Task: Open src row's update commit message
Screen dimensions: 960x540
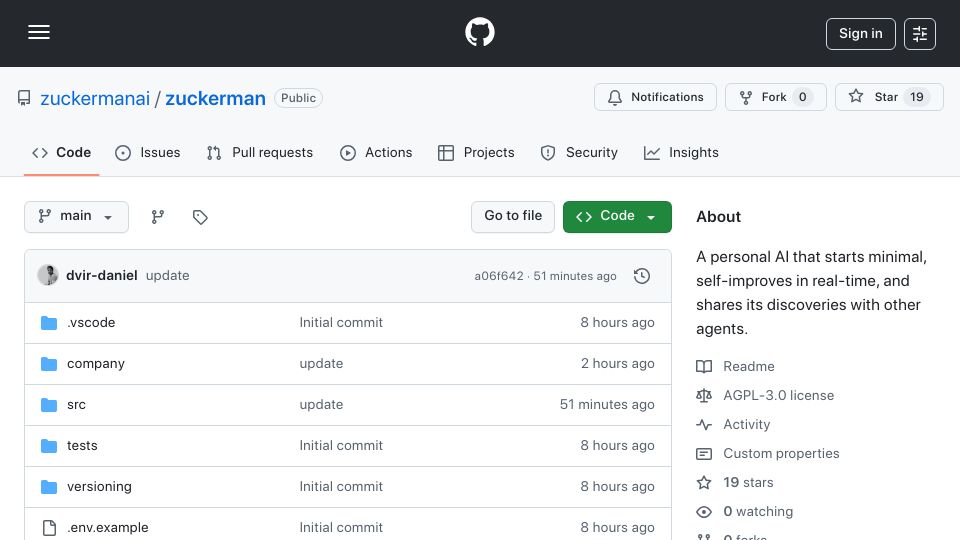Action: [321, 405]
